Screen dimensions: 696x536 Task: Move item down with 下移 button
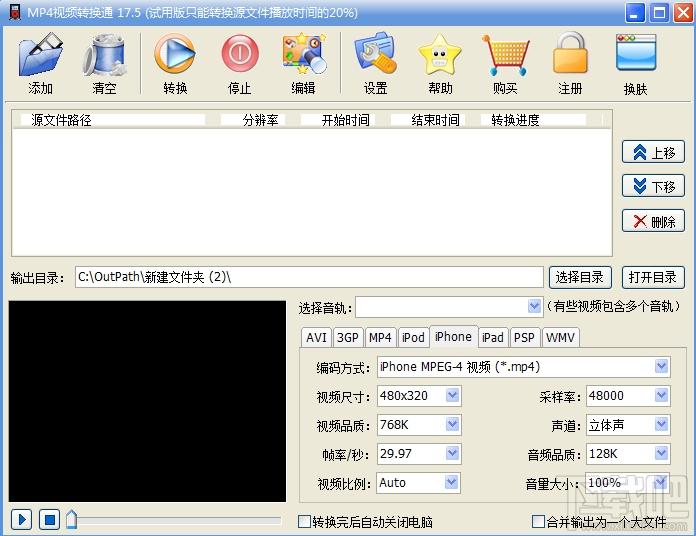tap(653, 186)
